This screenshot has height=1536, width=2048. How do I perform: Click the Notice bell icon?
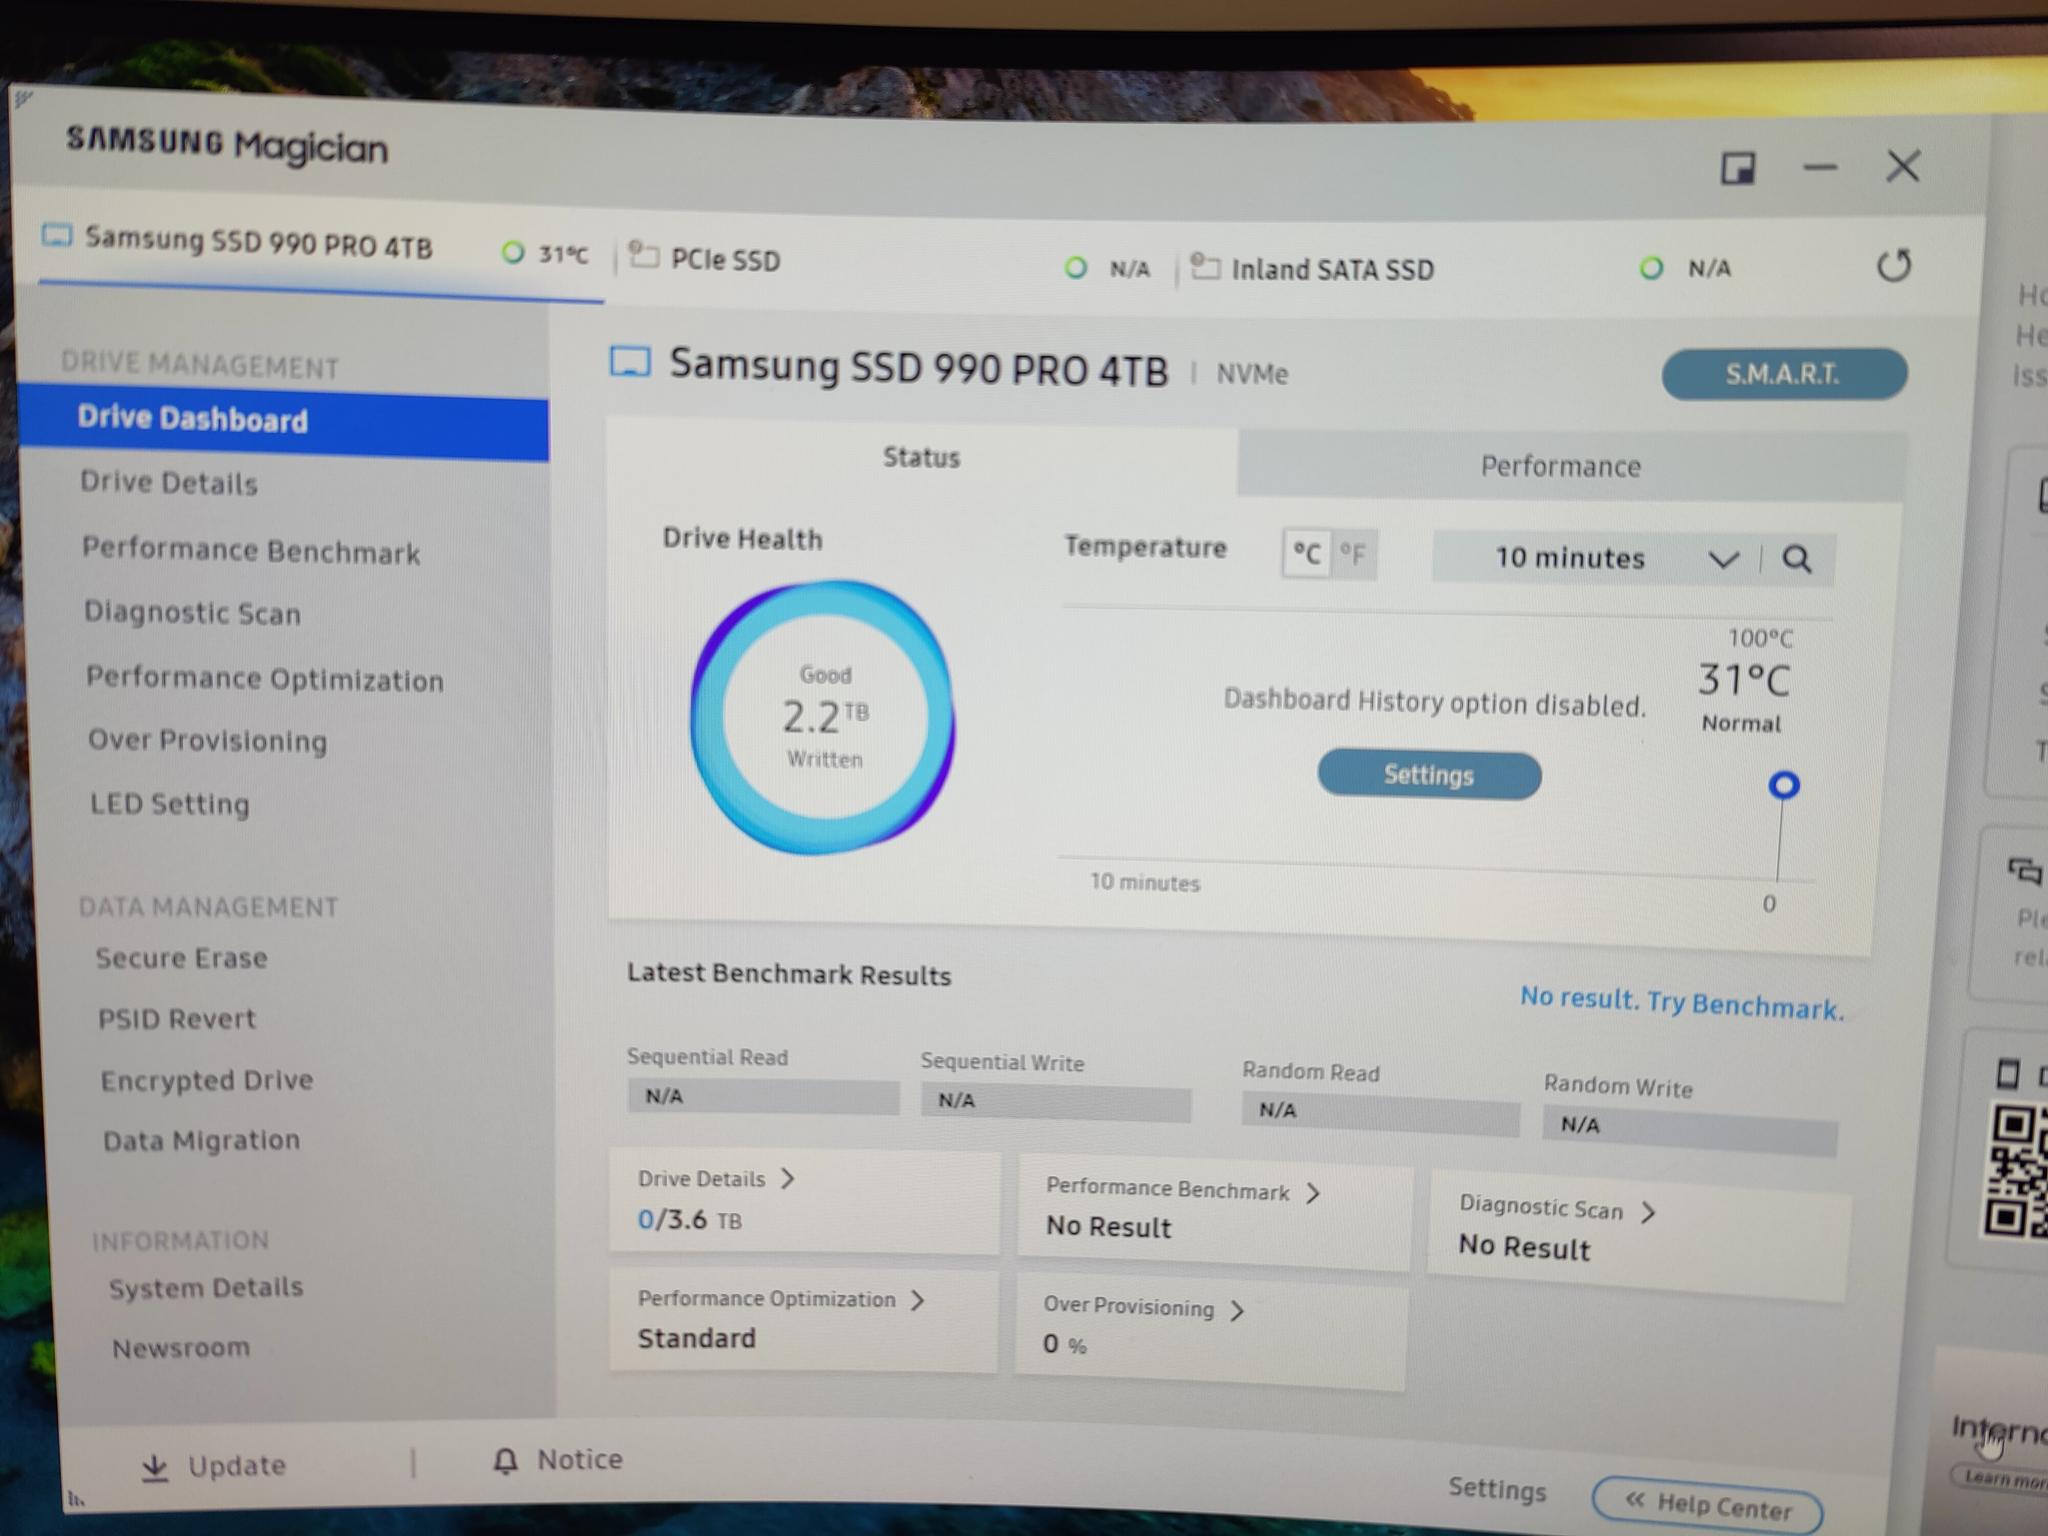click(x=506, y=1461)
